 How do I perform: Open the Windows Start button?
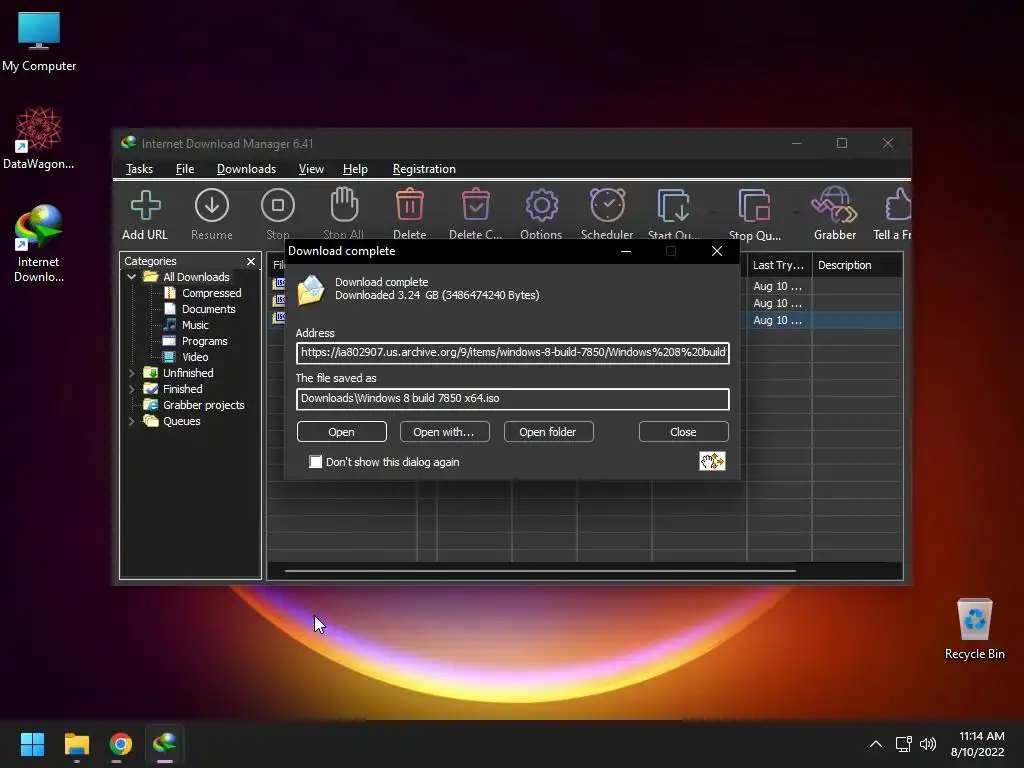coord(32,744)
